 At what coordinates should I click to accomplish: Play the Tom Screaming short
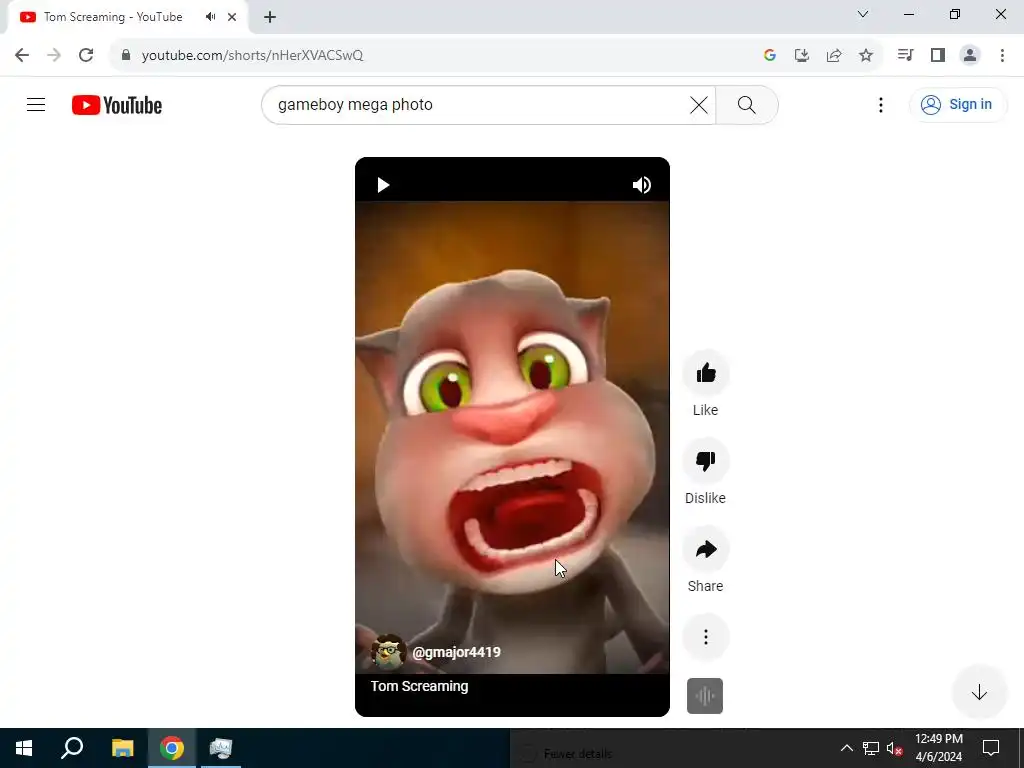383,185
